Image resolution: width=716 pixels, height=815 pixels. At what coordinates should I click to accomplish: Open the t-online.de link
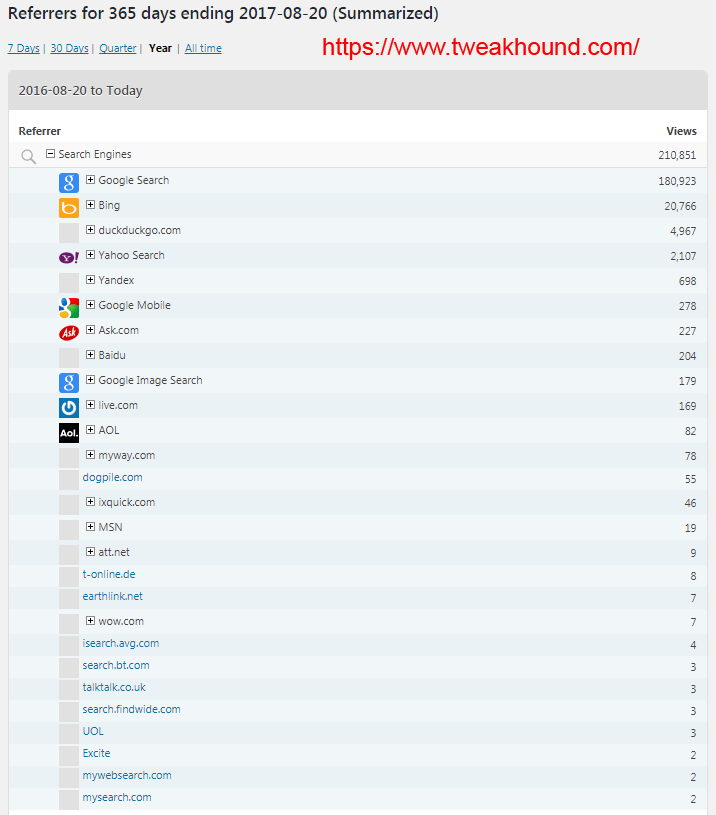[109, 574]
